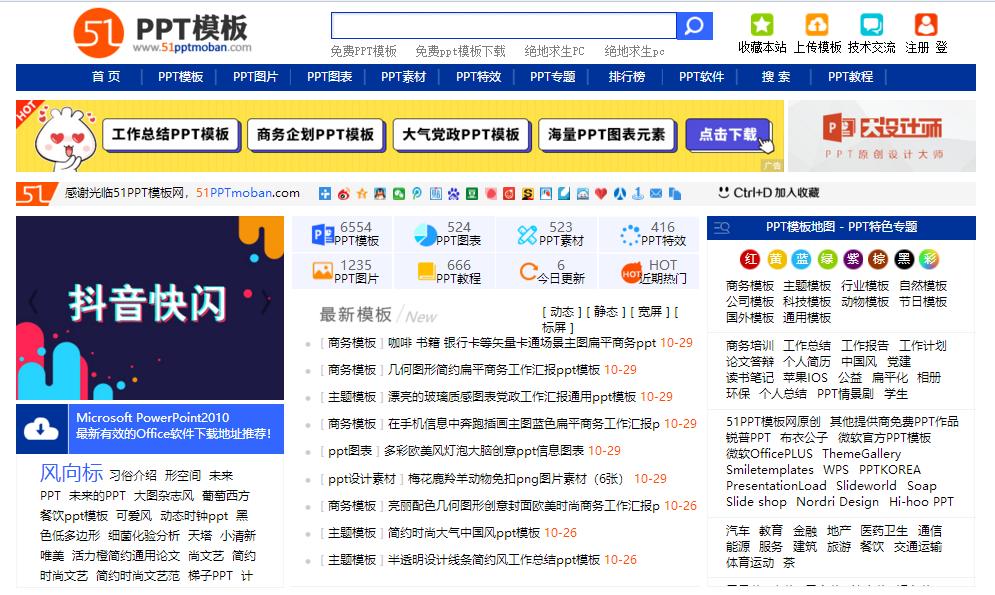Viewport: 995px width, 595px height.
Task: Click the PPT图片 picture icon
Action: (x=322, y=268)
